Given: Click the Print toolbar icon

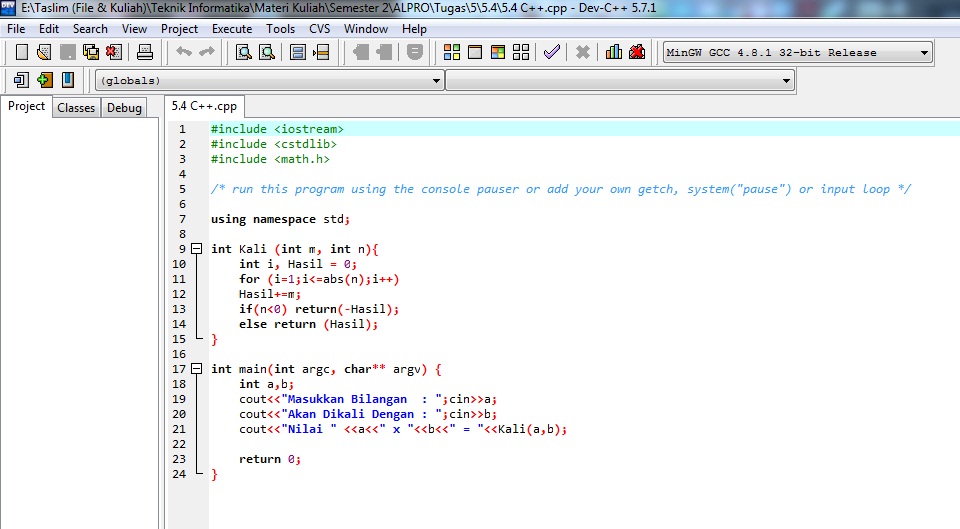Looking at the screenshot, I should 144,52.
